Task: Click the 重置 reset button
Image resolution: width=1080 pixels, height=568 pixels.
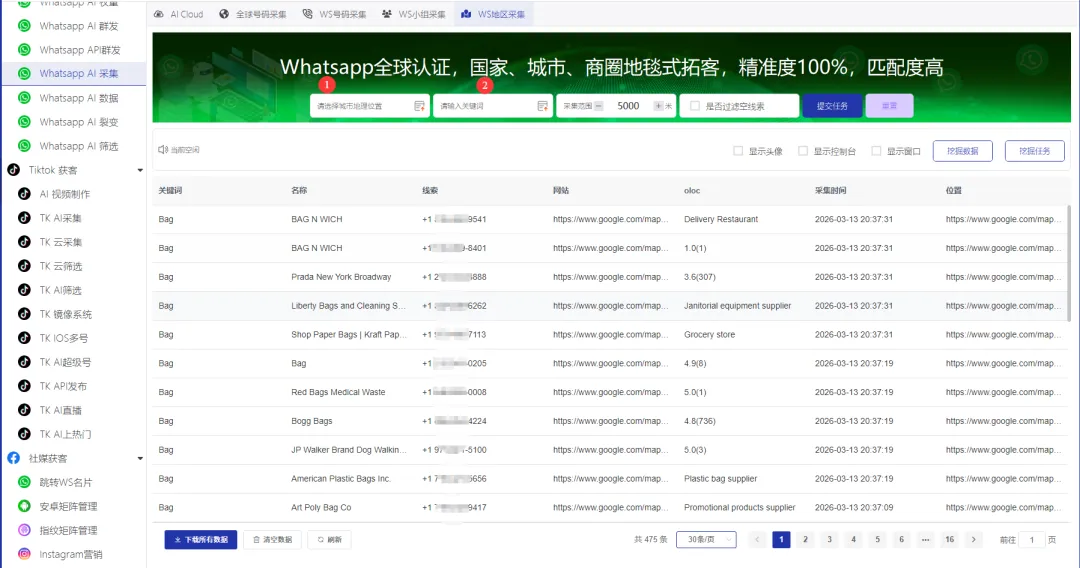Action: [x=889, y=106]
